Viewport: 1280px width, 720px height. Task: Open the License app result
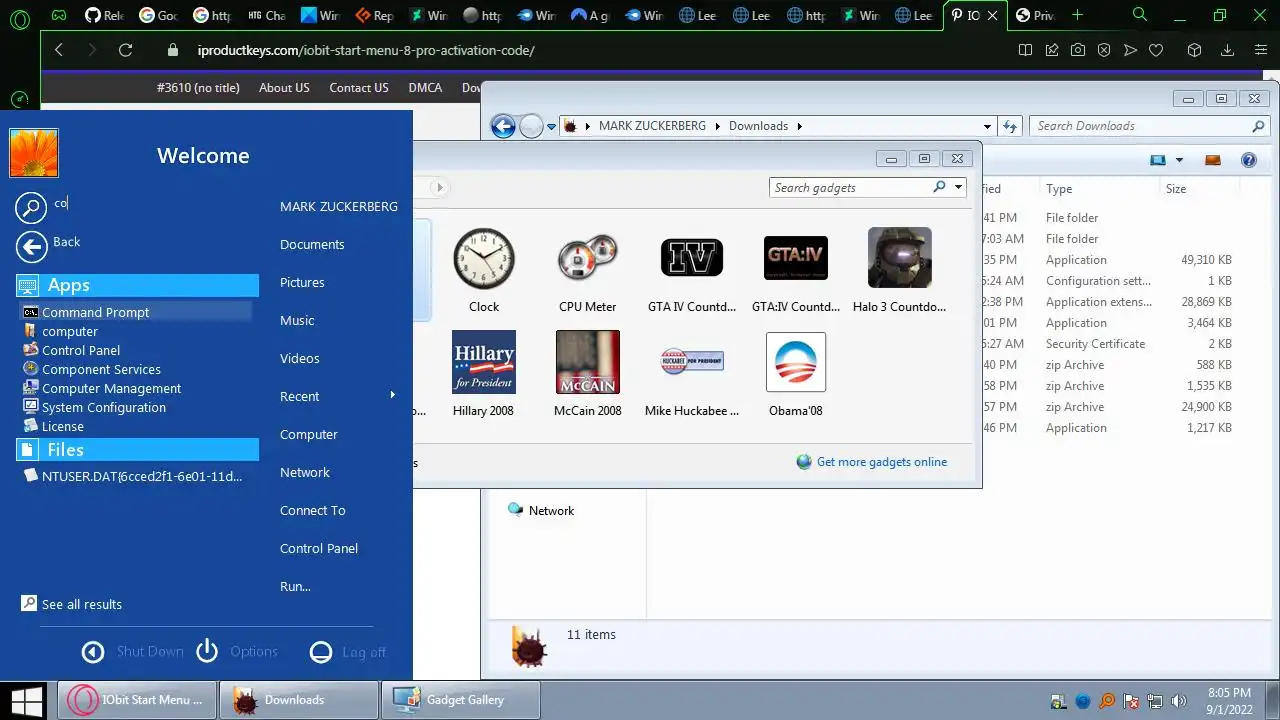click(63, 426)
